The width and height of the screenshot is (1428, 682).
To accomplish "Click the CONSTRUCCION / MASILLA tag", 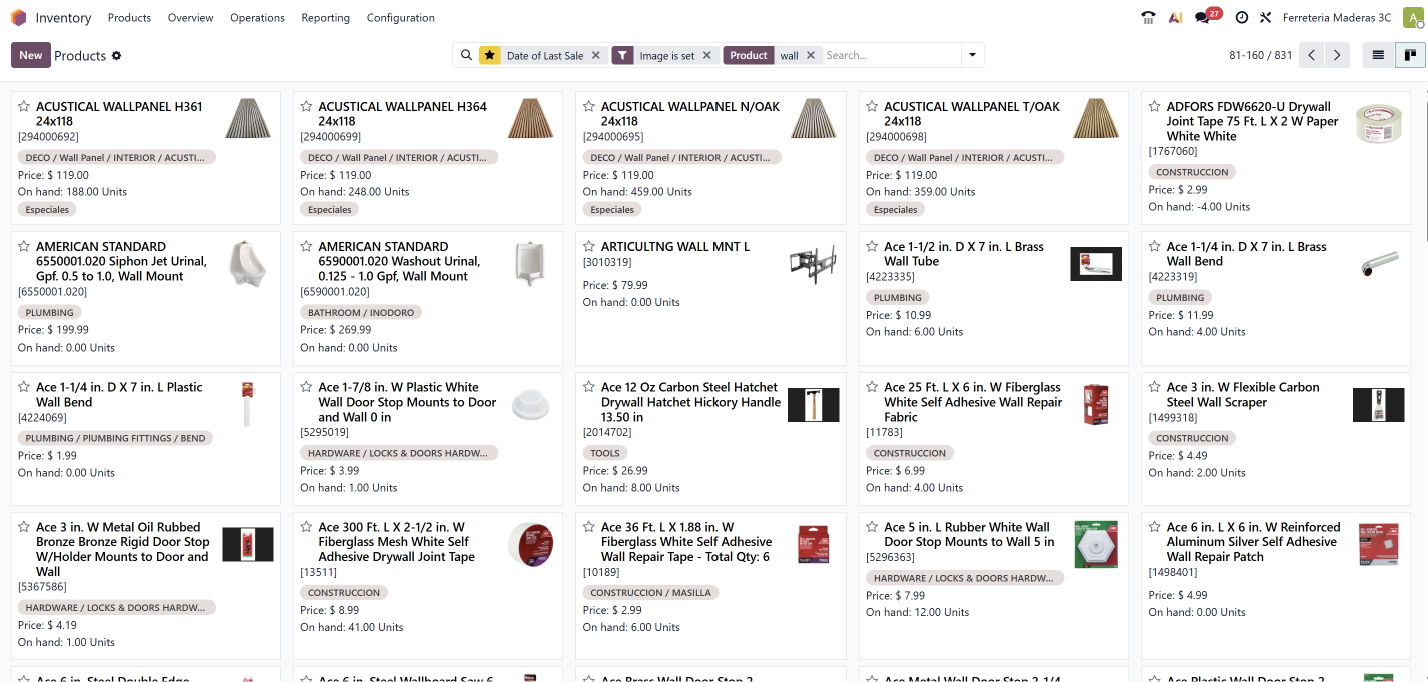I will tap(651, 593).
